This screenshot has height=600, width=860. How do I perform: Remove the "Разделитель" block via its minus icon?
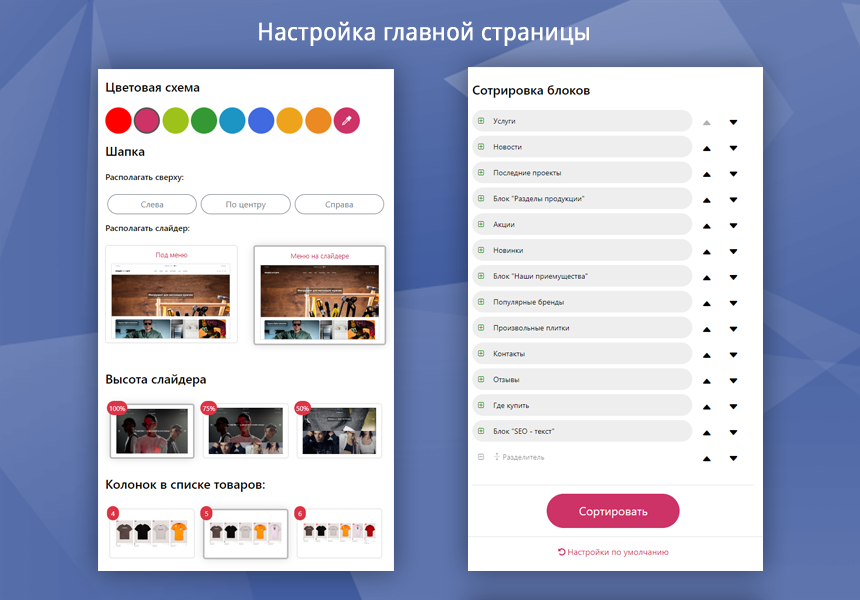(x=481, y=457)
